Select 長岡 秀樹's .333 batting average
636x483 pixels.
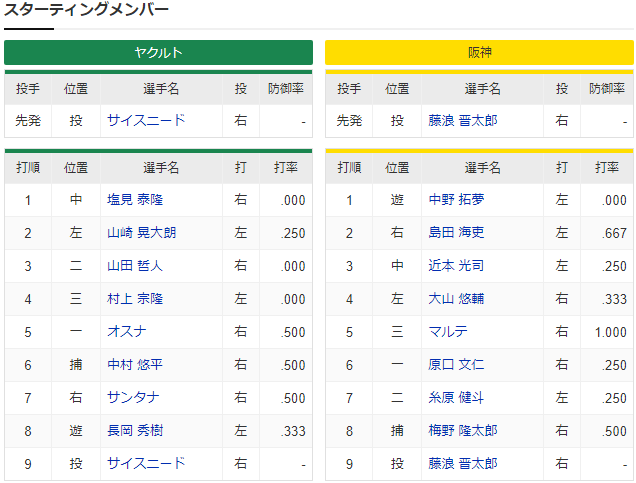pyautogui.click(x=293, y=431)
